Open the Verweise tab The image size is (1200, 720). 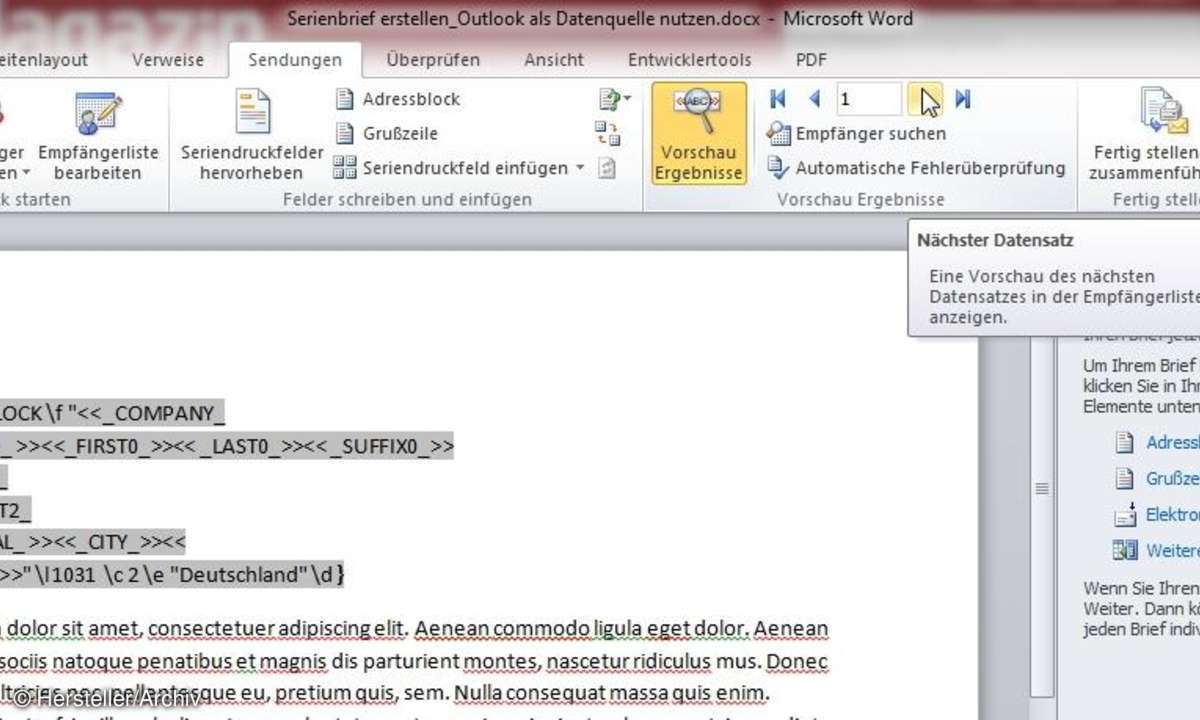[x=169, y=60]
